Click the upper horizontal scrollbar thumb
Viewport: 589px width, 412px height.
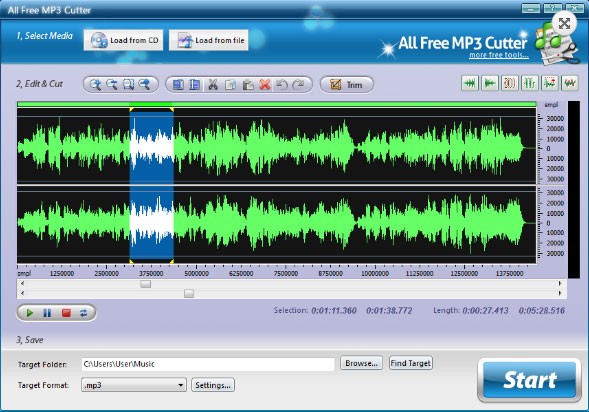click(x=145, y=284)
